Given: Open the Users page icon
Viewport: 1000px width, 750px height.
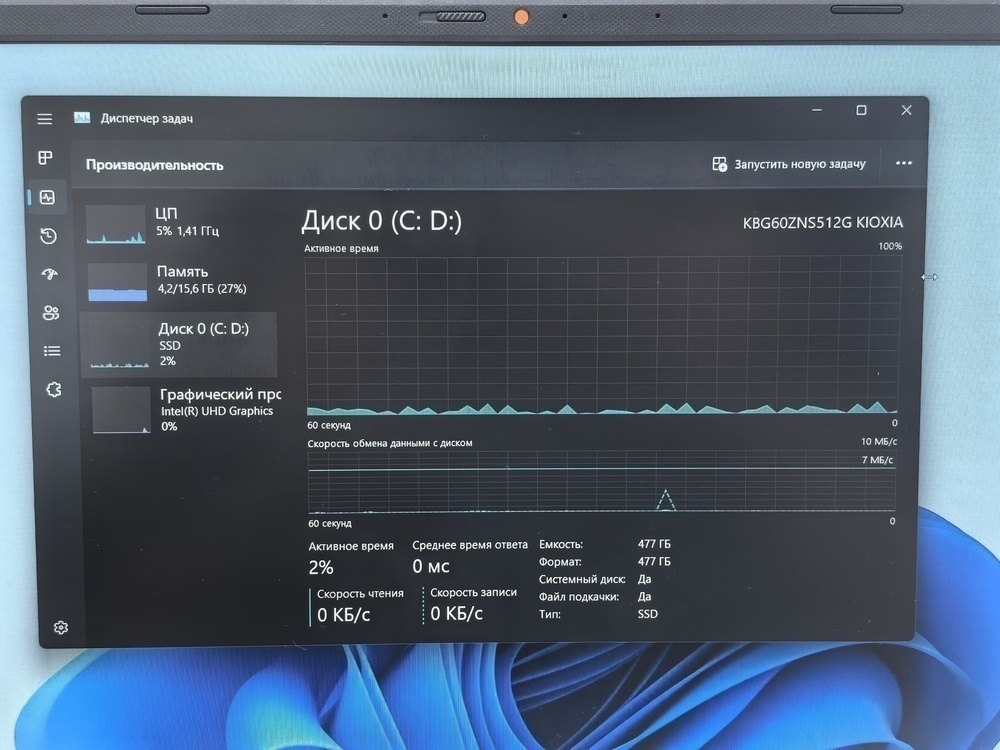Looking at the screenshot, I should click(x=51, y=312).
